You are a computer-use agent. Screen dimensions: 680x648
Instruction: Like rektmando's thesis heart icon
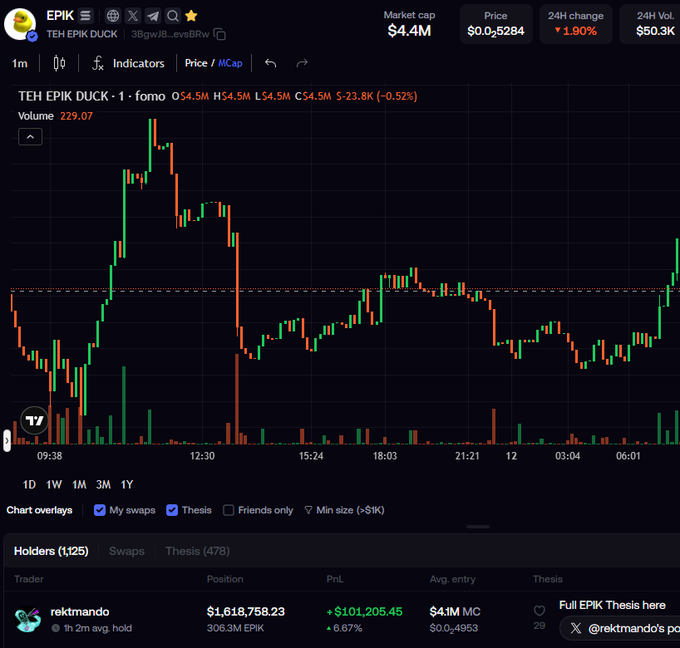[539, 611]
